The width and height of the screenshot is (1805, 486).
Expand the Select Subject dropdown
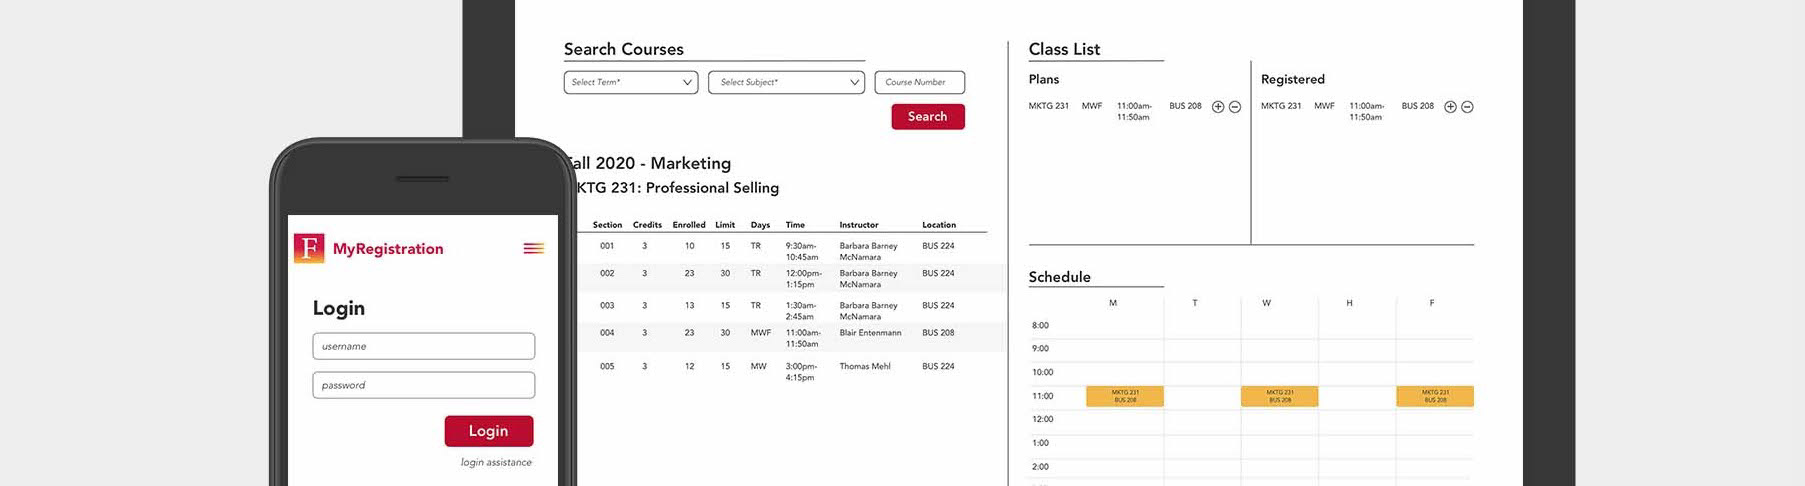786,82
